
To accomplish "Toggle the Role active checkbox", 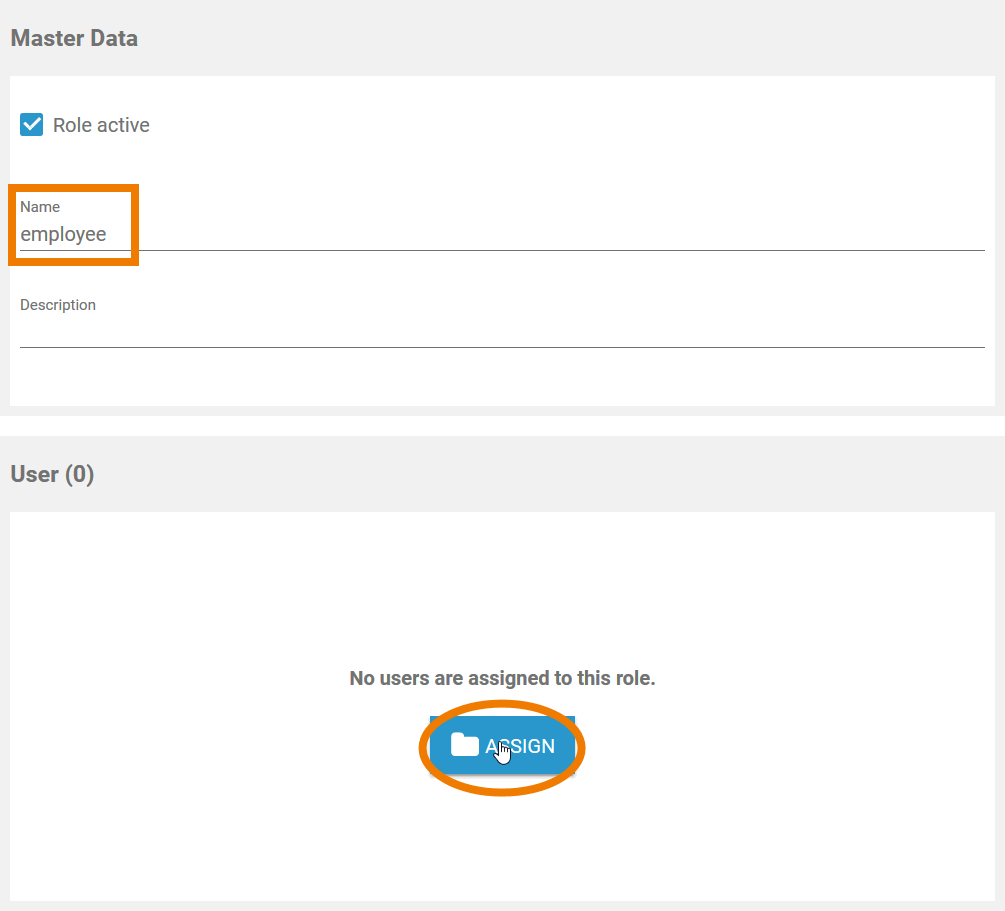I will coord(32,125).
